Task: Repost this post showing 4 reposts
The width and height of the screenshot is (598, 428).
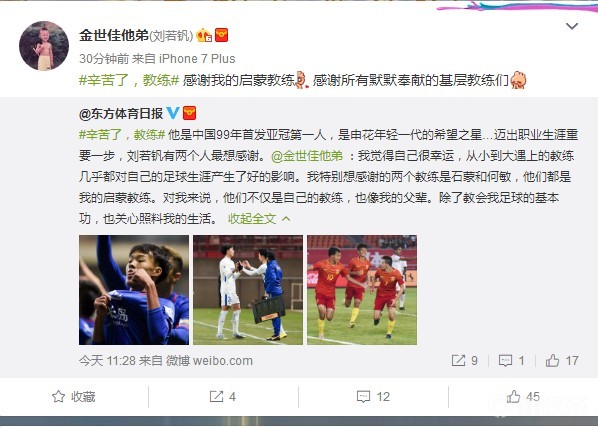Action: click(x=223, y=397)
